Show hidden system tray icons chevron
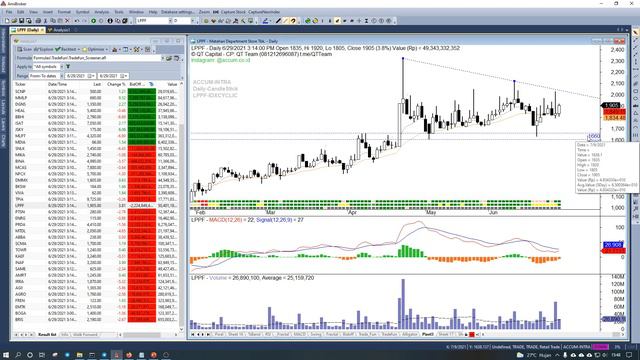Image resolution: width=640 pixels, height=360 pixels. 557,355
